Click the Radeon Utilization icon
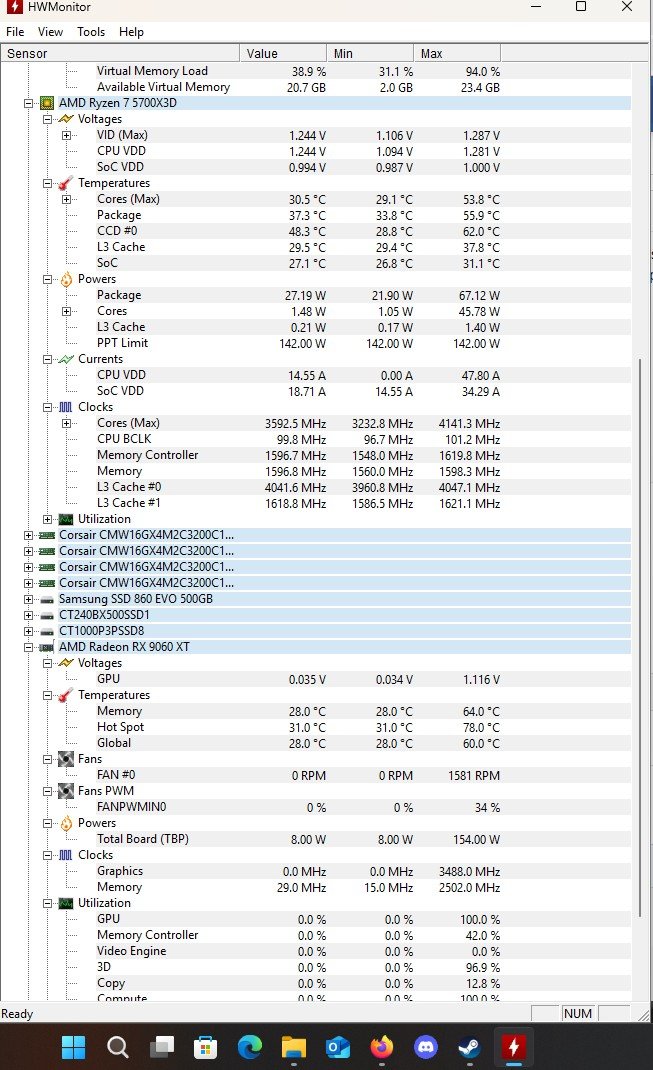 pos(66,903)
